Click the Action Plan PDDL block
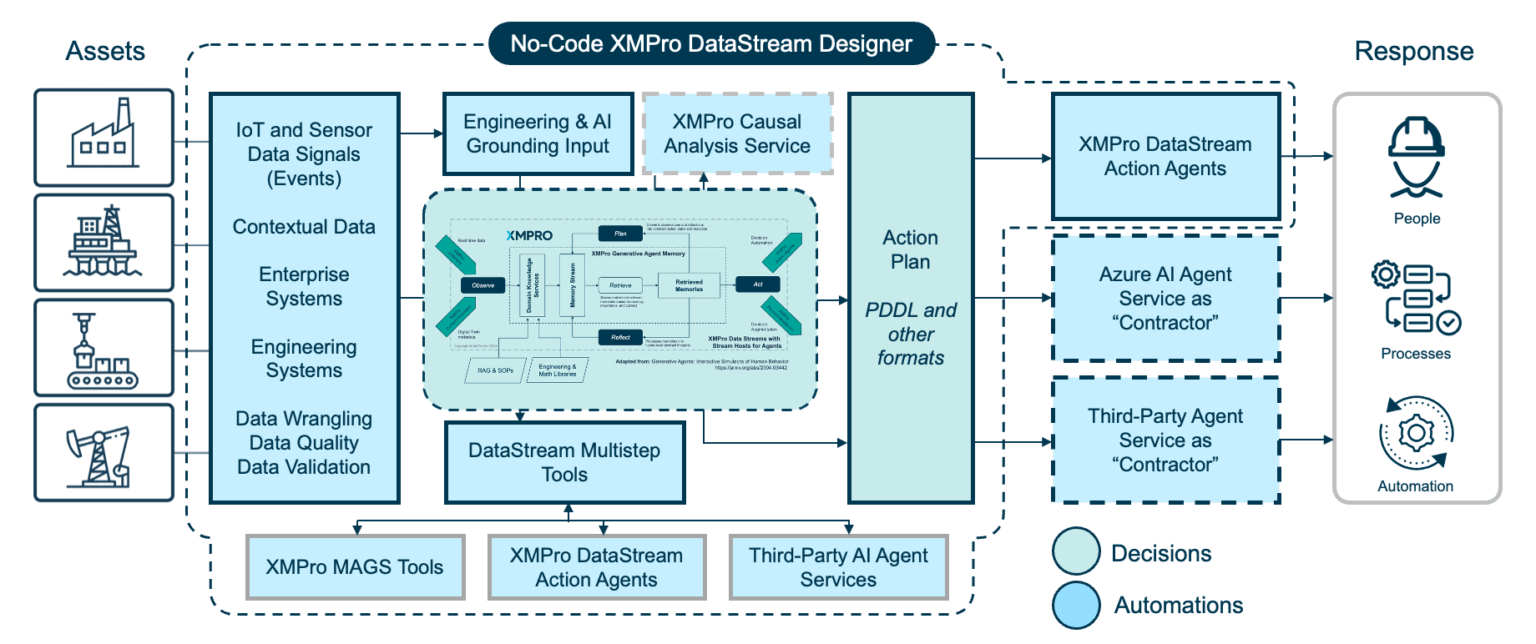The image size is (1536, 644). click(910, 298)
